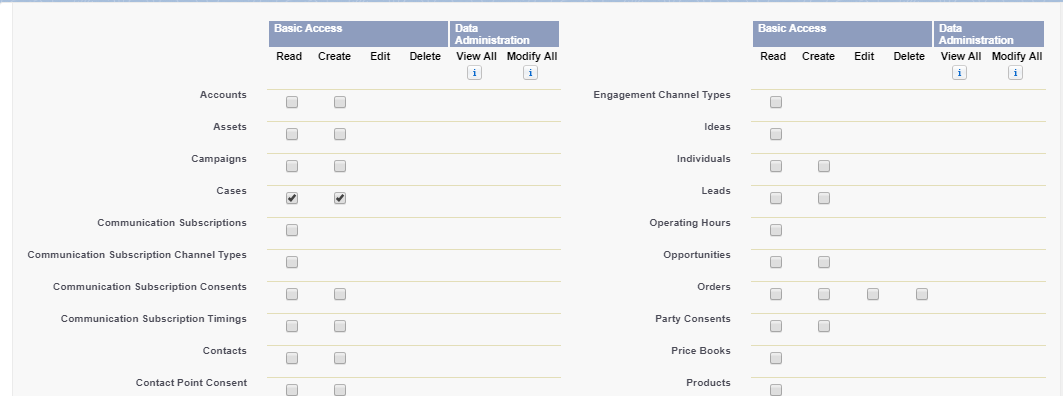Enable Create access for Accounts

pos(340,102)
